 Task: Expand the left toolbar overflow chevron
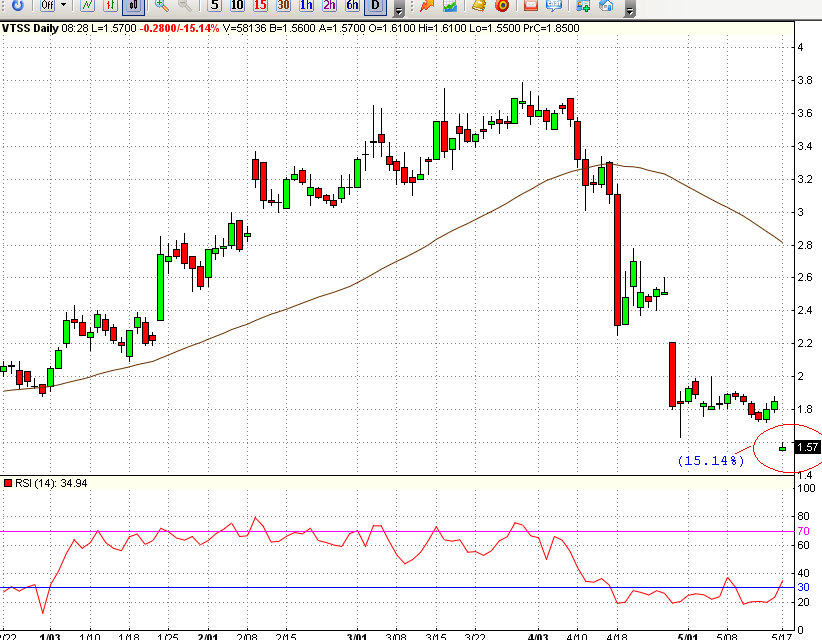tap(398, 9)
